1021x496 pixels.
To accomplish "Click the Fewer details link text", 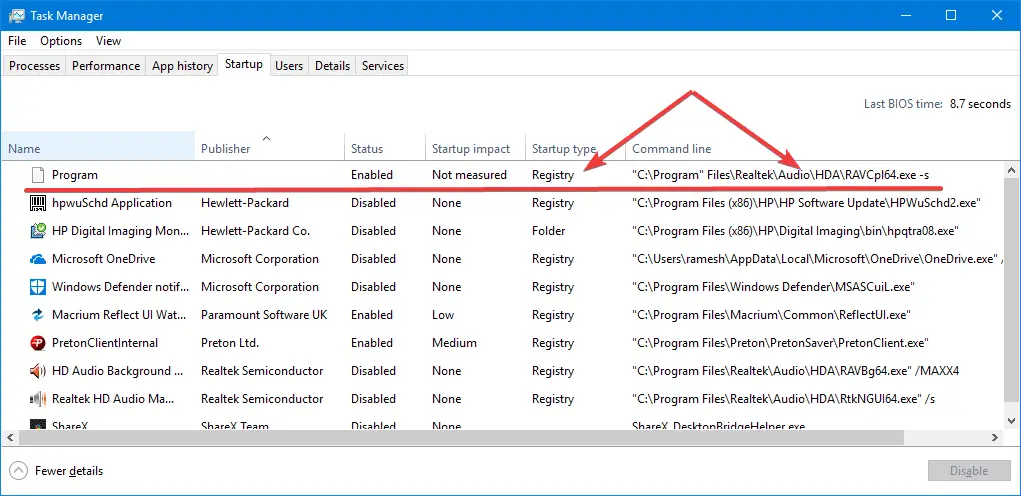I will coord(69,471).
